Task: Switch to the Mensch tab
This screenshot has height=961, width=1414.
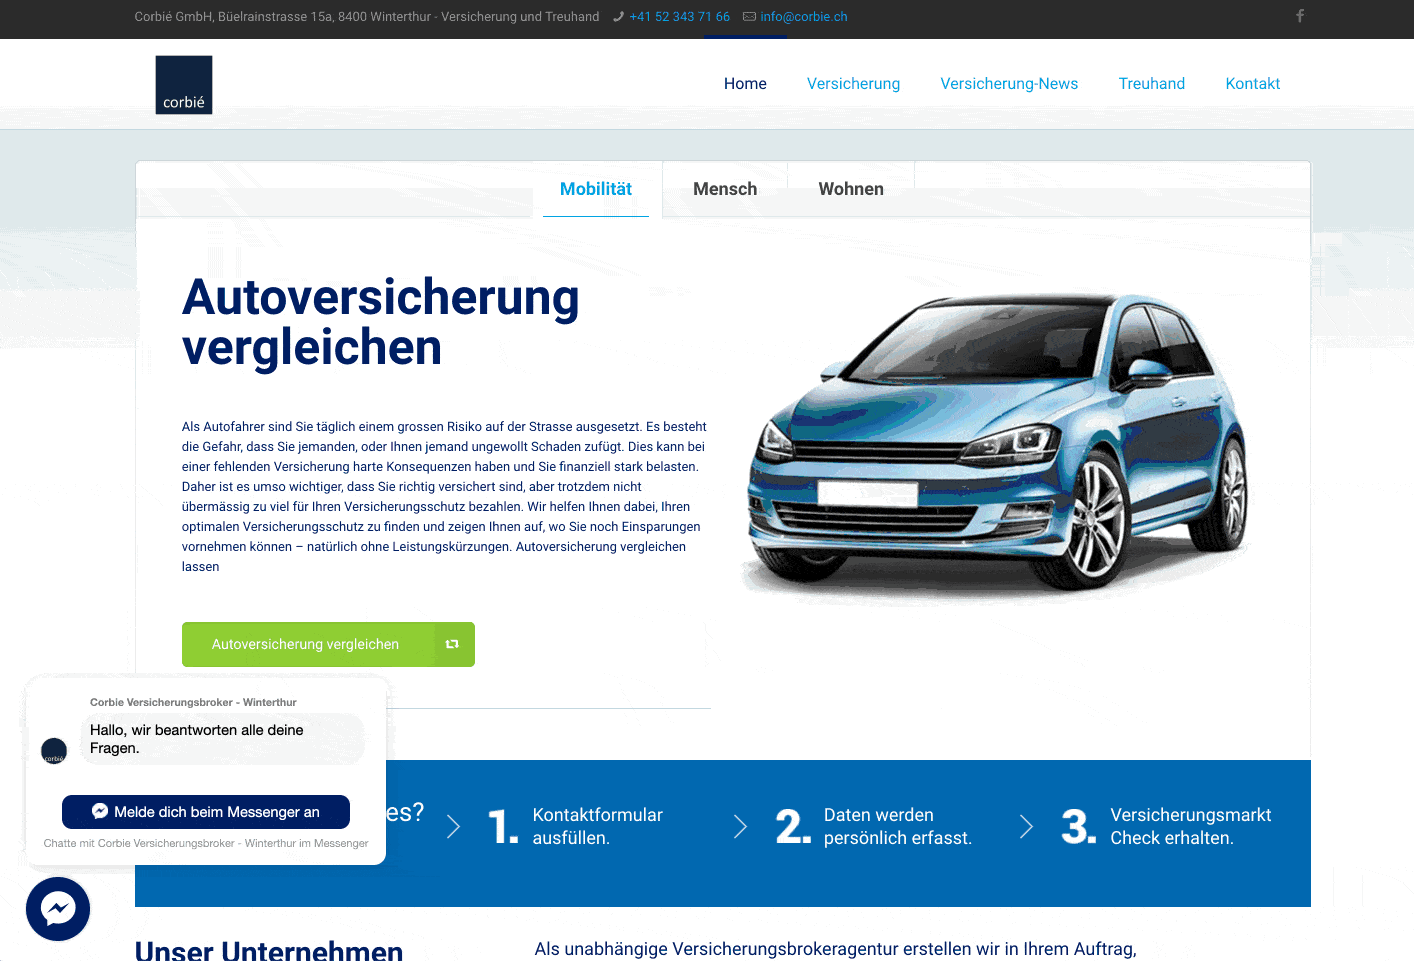Action: (x=725, y=189)
